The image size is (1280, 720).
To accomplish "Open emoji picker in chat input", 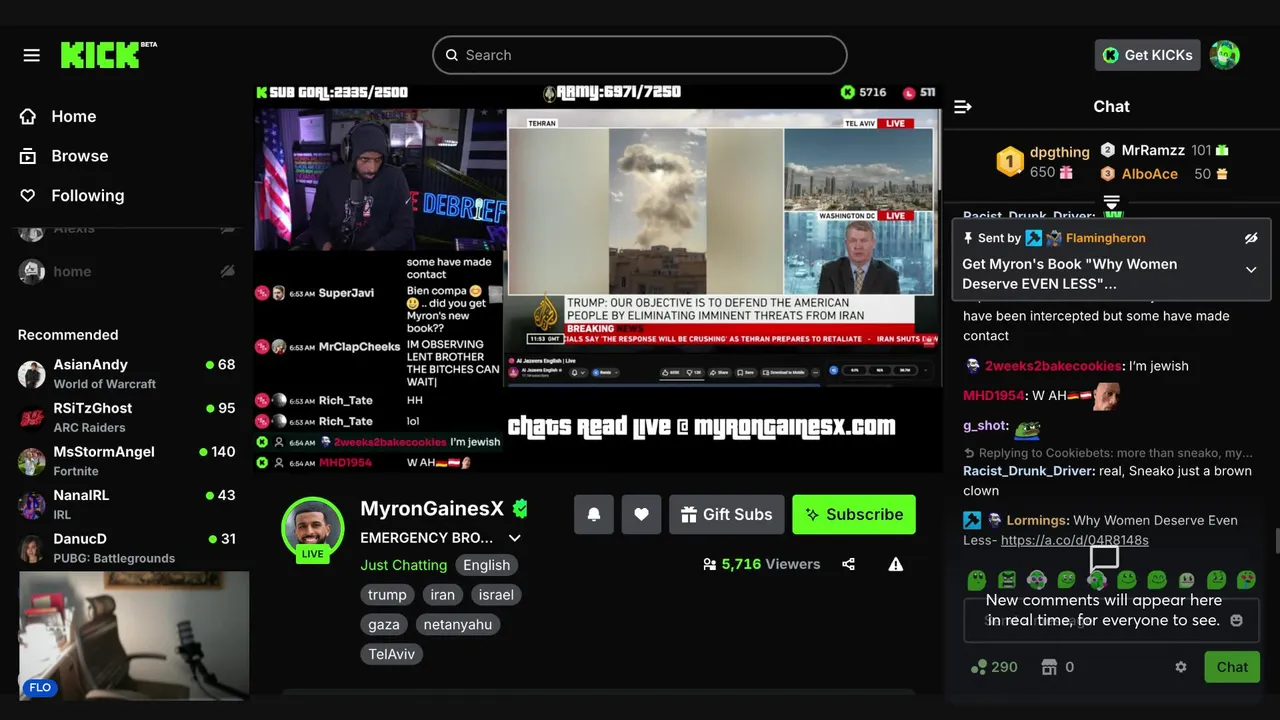I will coord(1236,620).
